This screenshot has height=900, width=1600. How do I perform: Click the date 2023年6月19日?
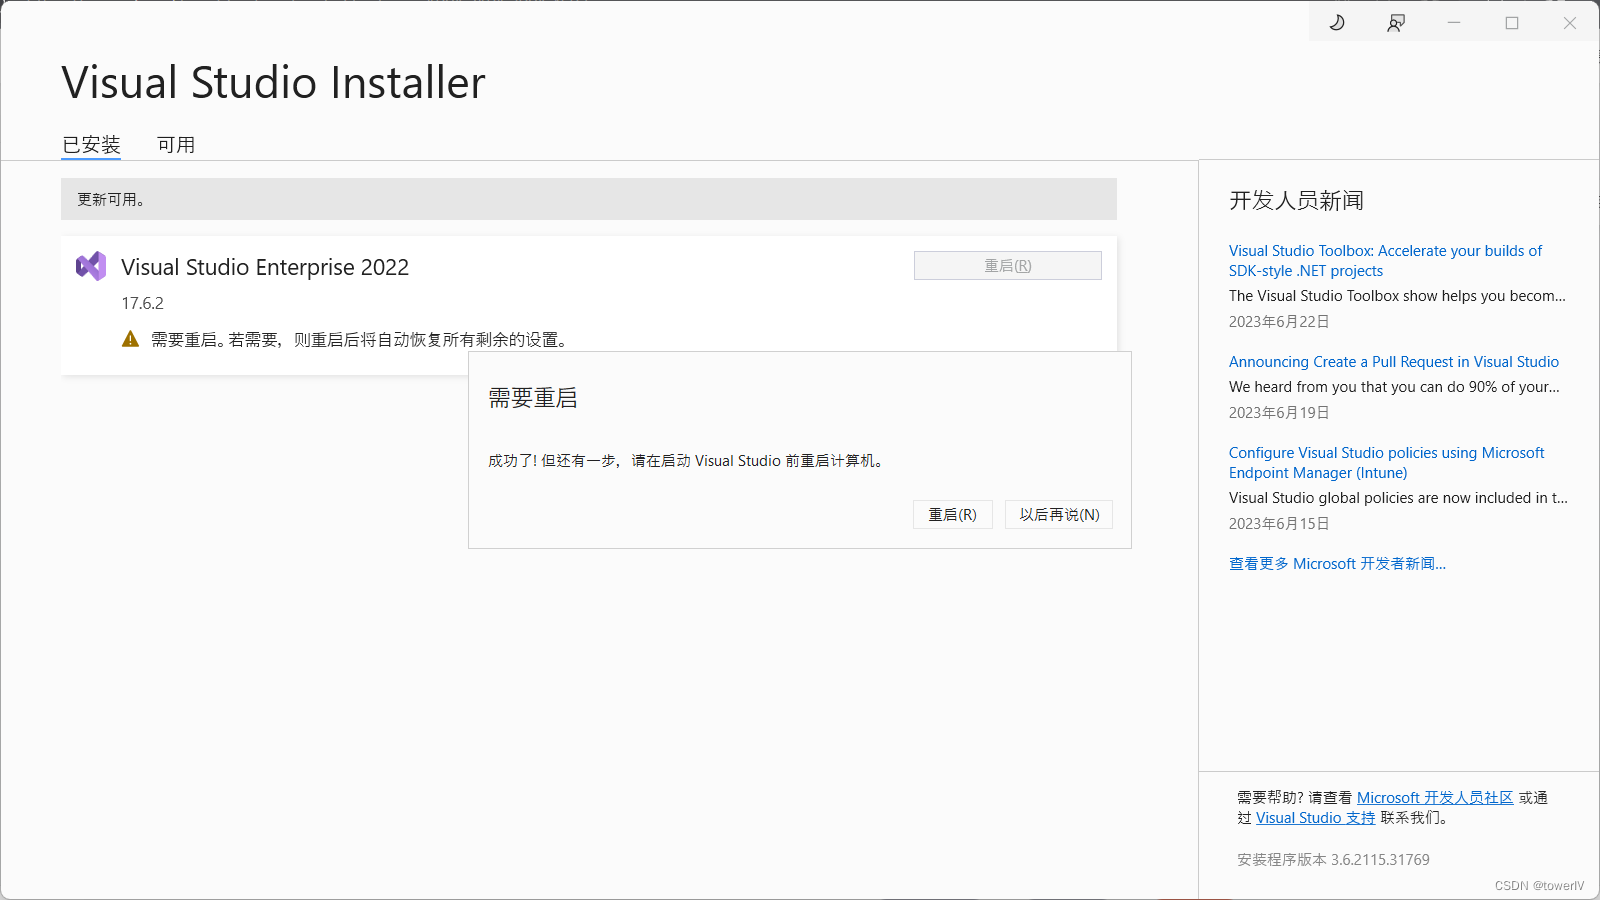(x=1279, y=413)
